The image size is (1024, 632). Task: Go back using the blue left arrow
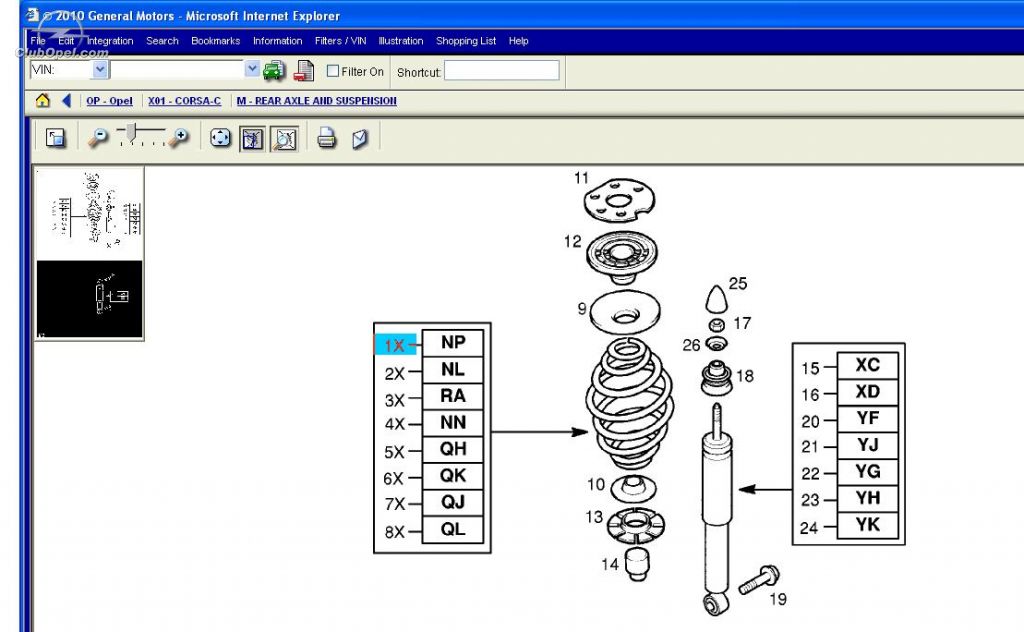click(x=66, y=101)
